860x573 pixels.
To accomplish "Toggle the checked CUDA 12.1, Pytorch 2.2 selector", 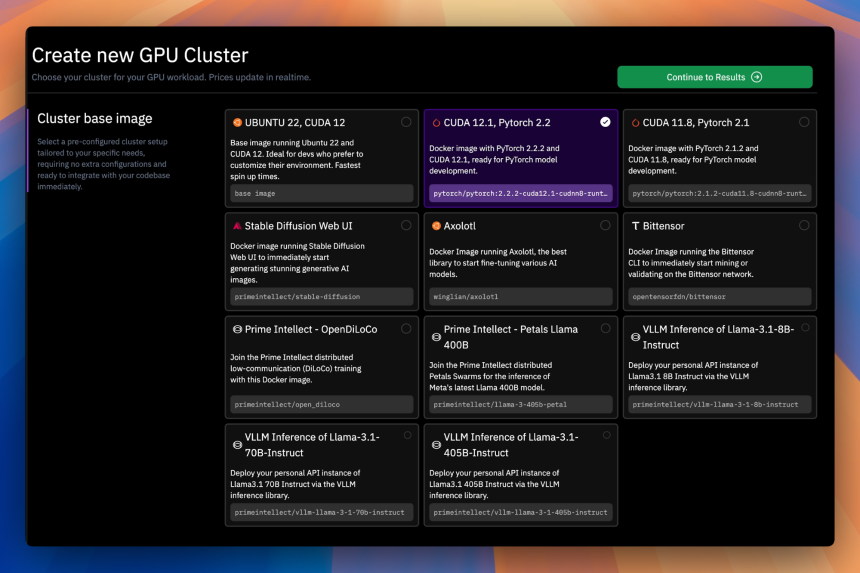I will (605, 122).
